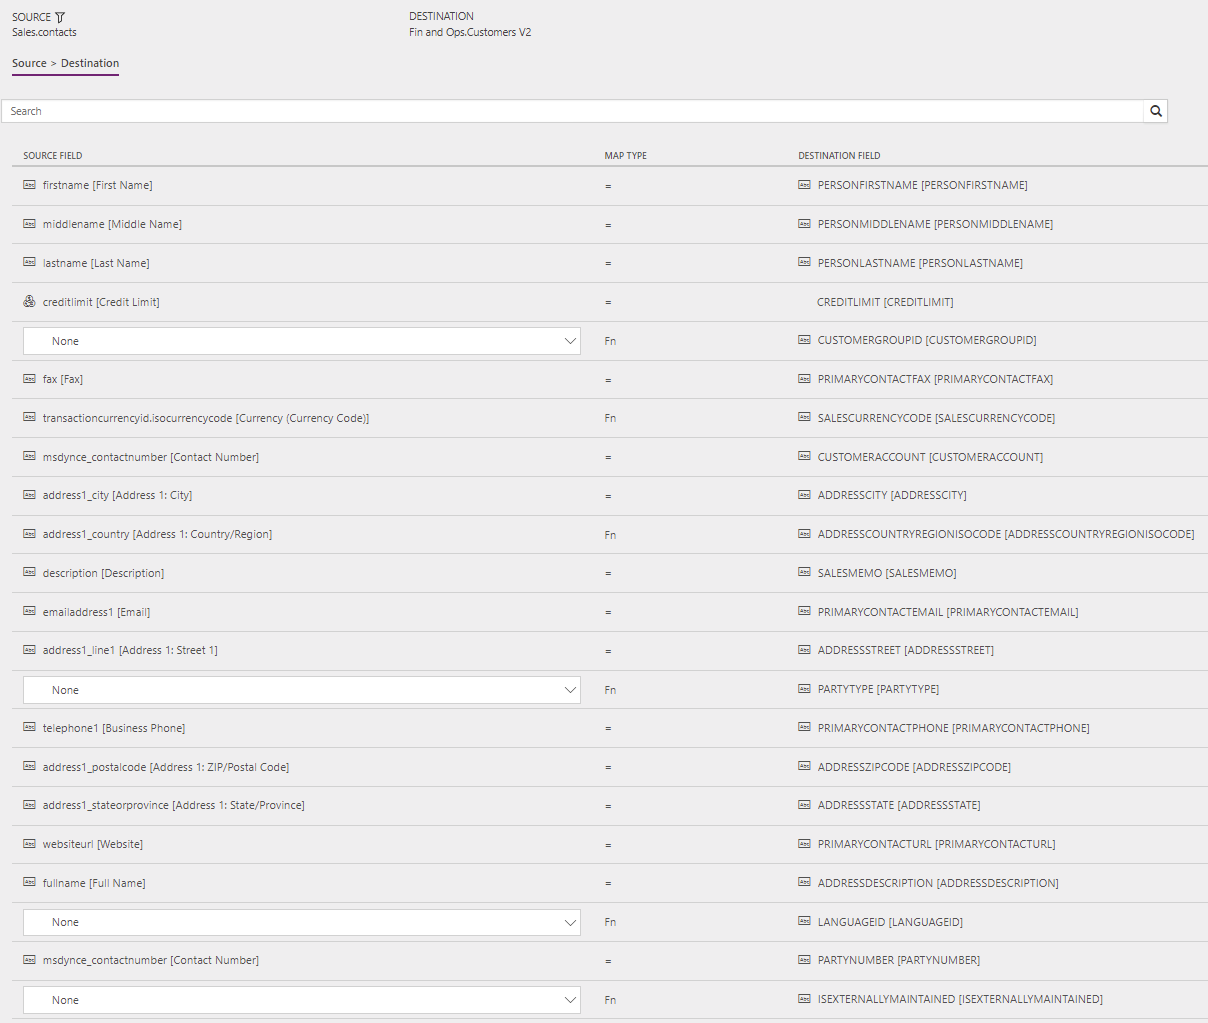Click the ADDRESSZIPCODE [ADDRESSZIPCODE] destination text
The image size is (1208, 1023).
(914, 767)
